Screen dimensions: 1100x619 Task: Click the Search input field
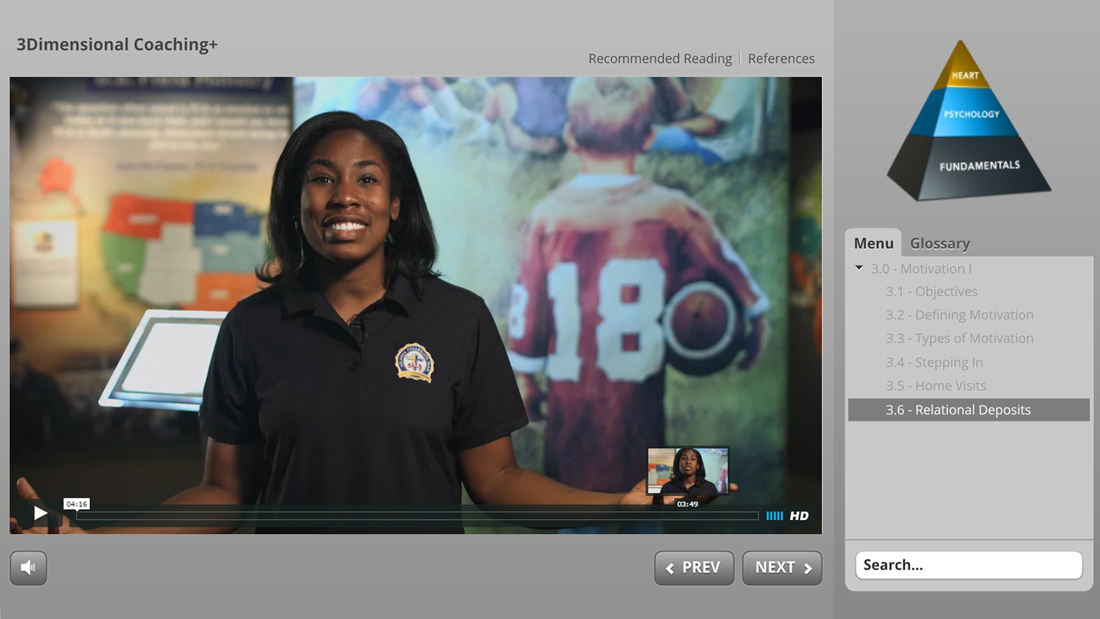tap(968, 565)
